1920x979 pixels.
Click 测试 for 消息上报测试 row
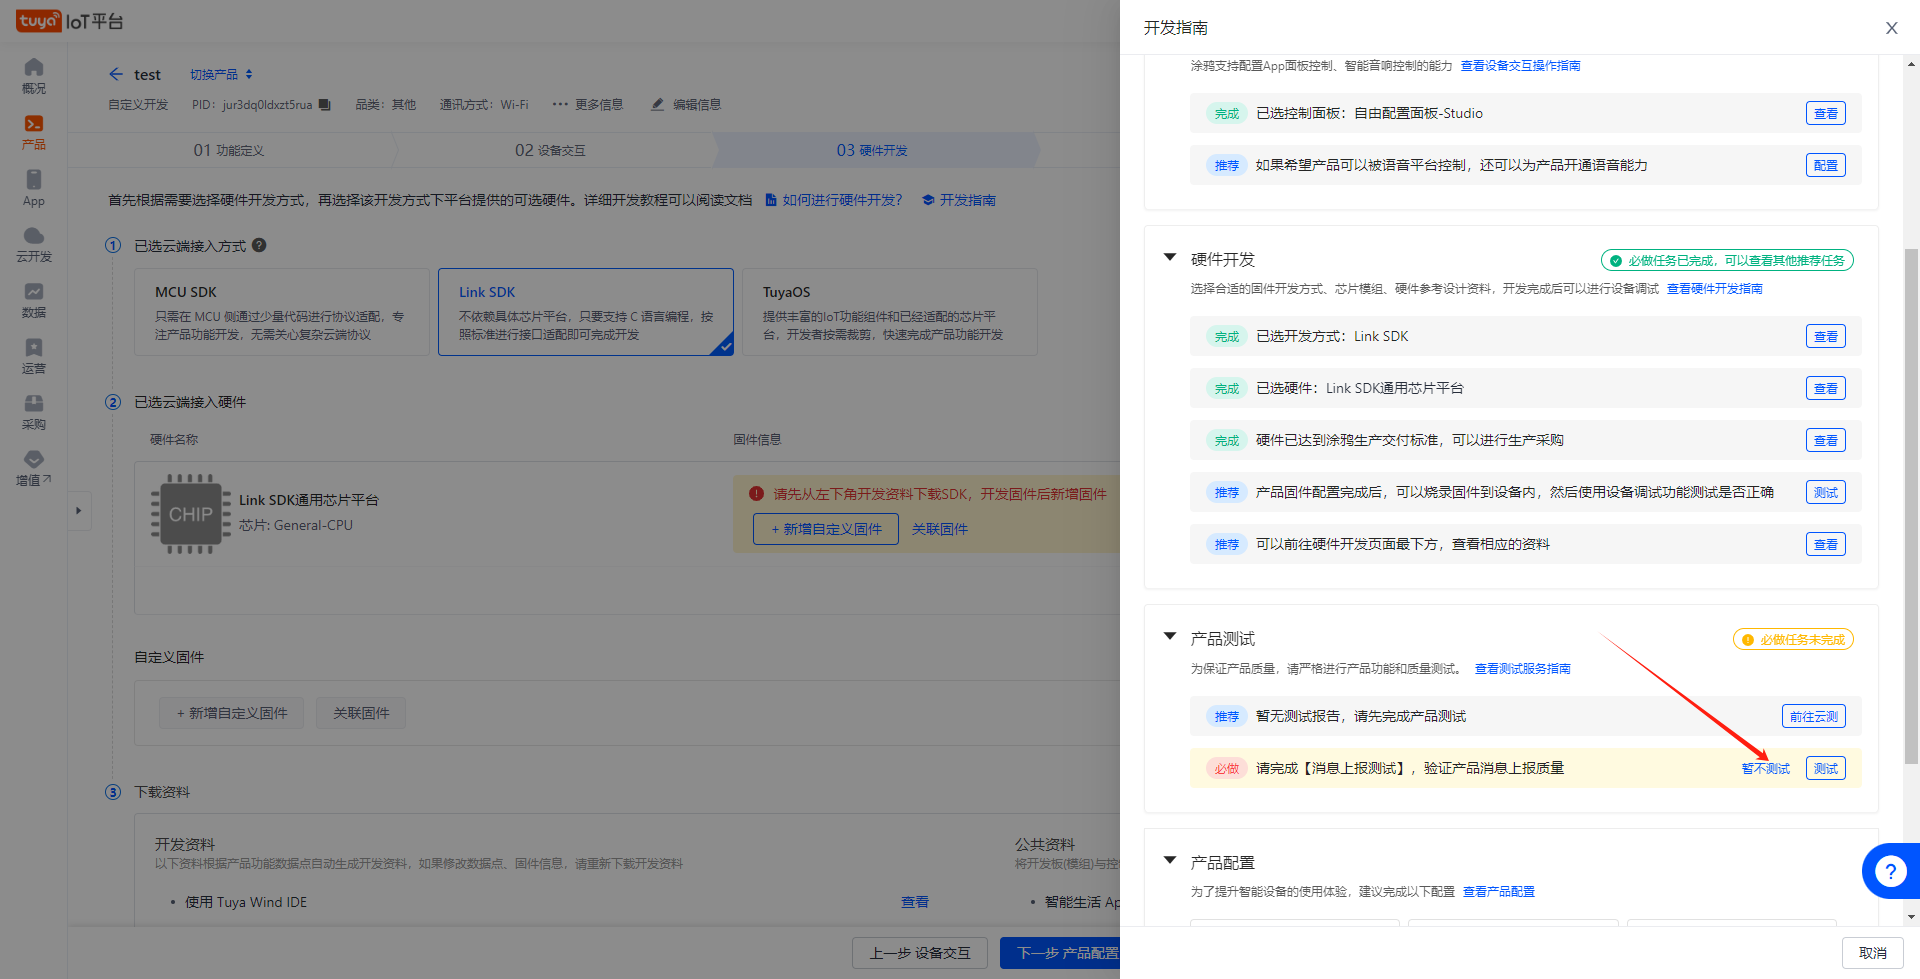tap(1826, 768)
